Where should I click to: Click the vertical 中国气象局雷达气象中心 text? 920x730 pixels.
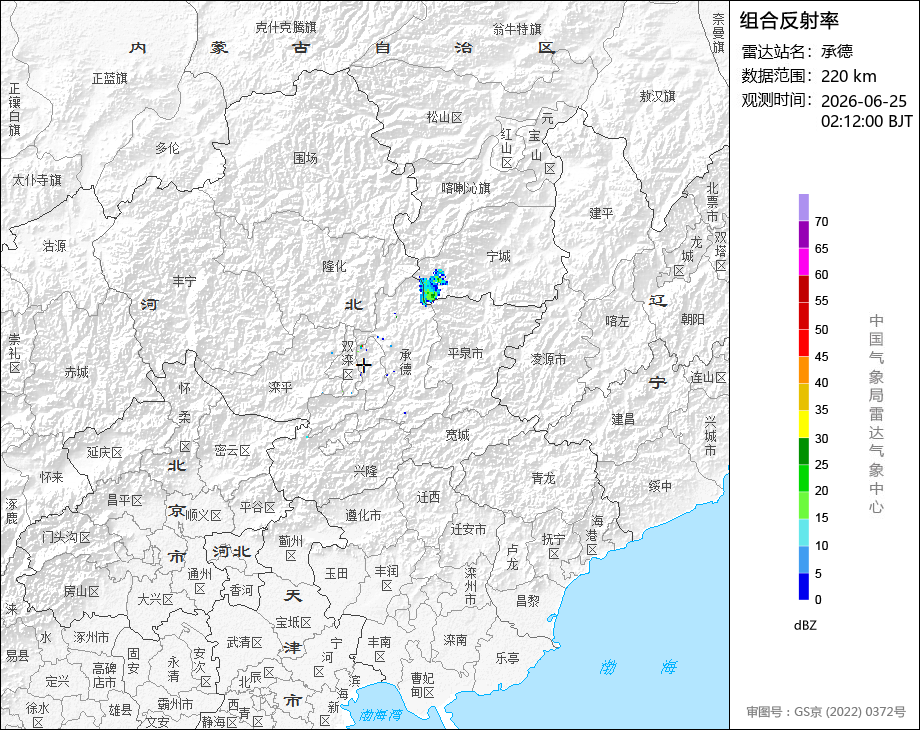(876, 414)
